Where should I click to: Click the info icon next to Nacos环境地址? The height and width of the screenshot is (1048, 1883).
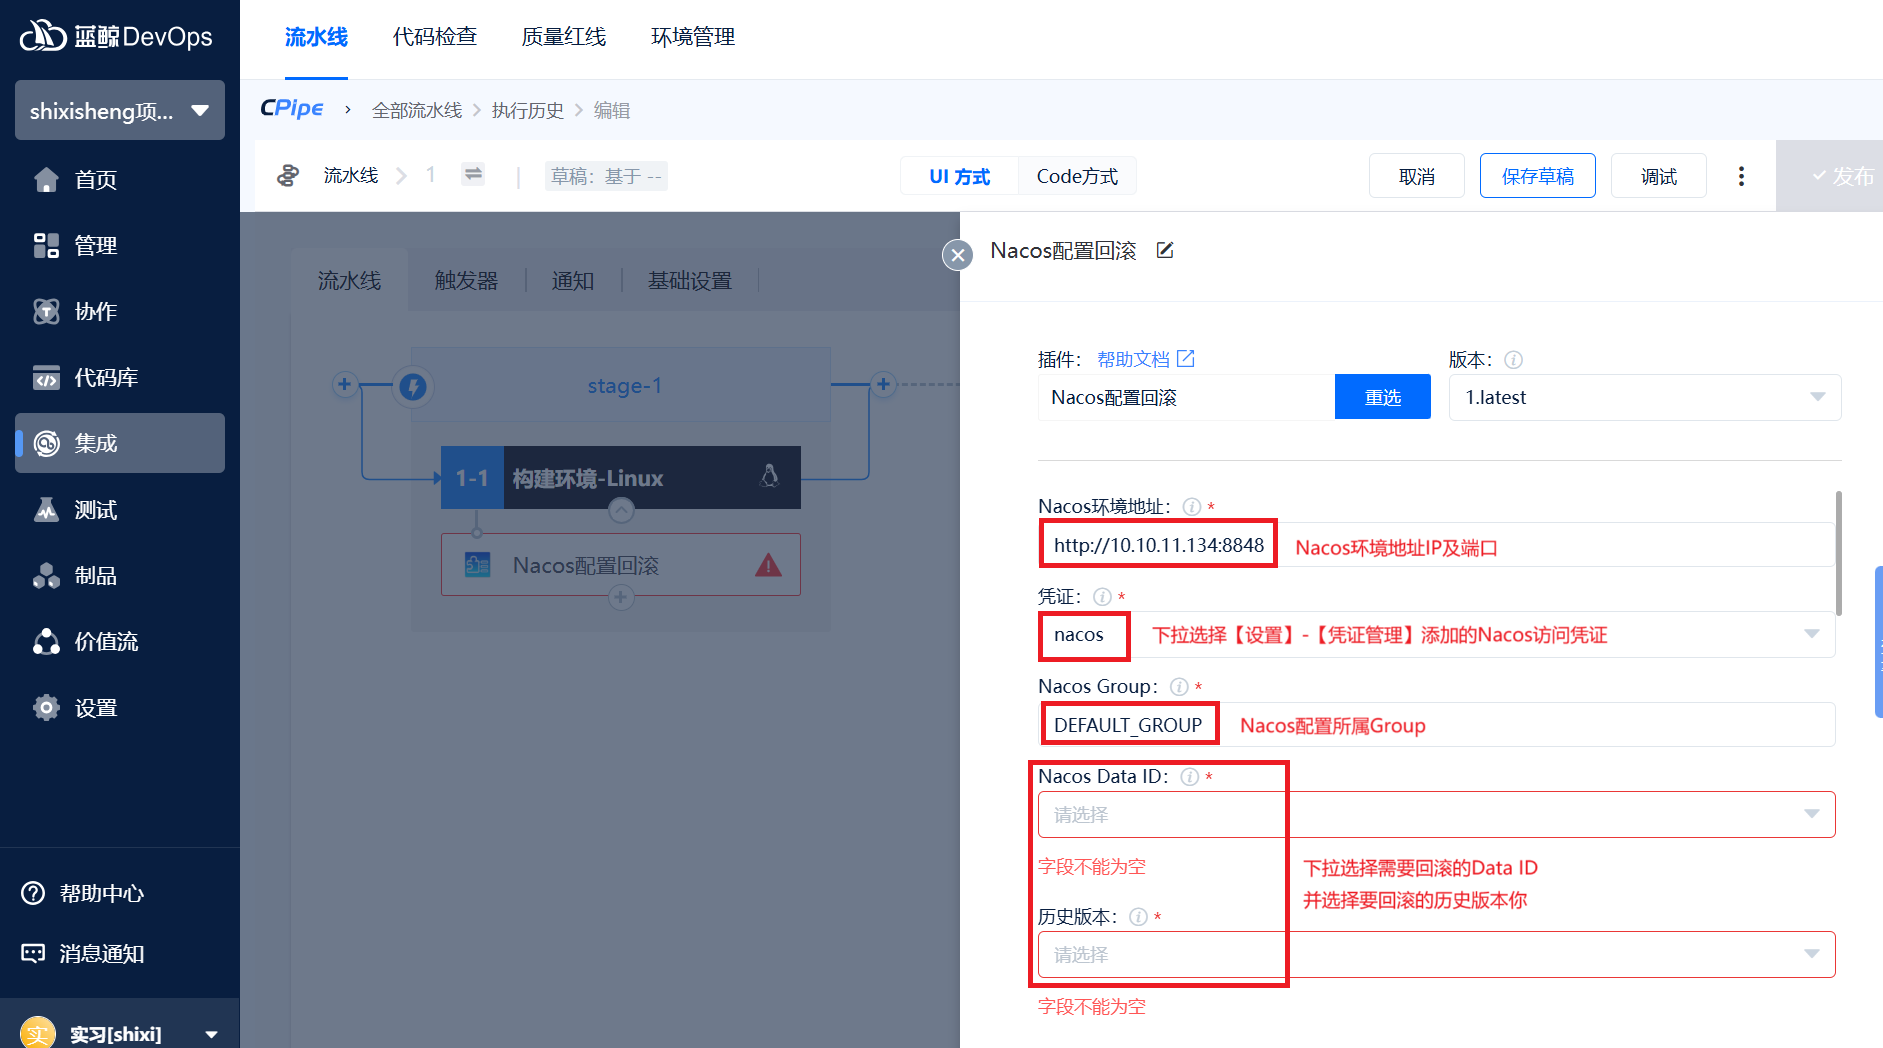click(1191, 507)
